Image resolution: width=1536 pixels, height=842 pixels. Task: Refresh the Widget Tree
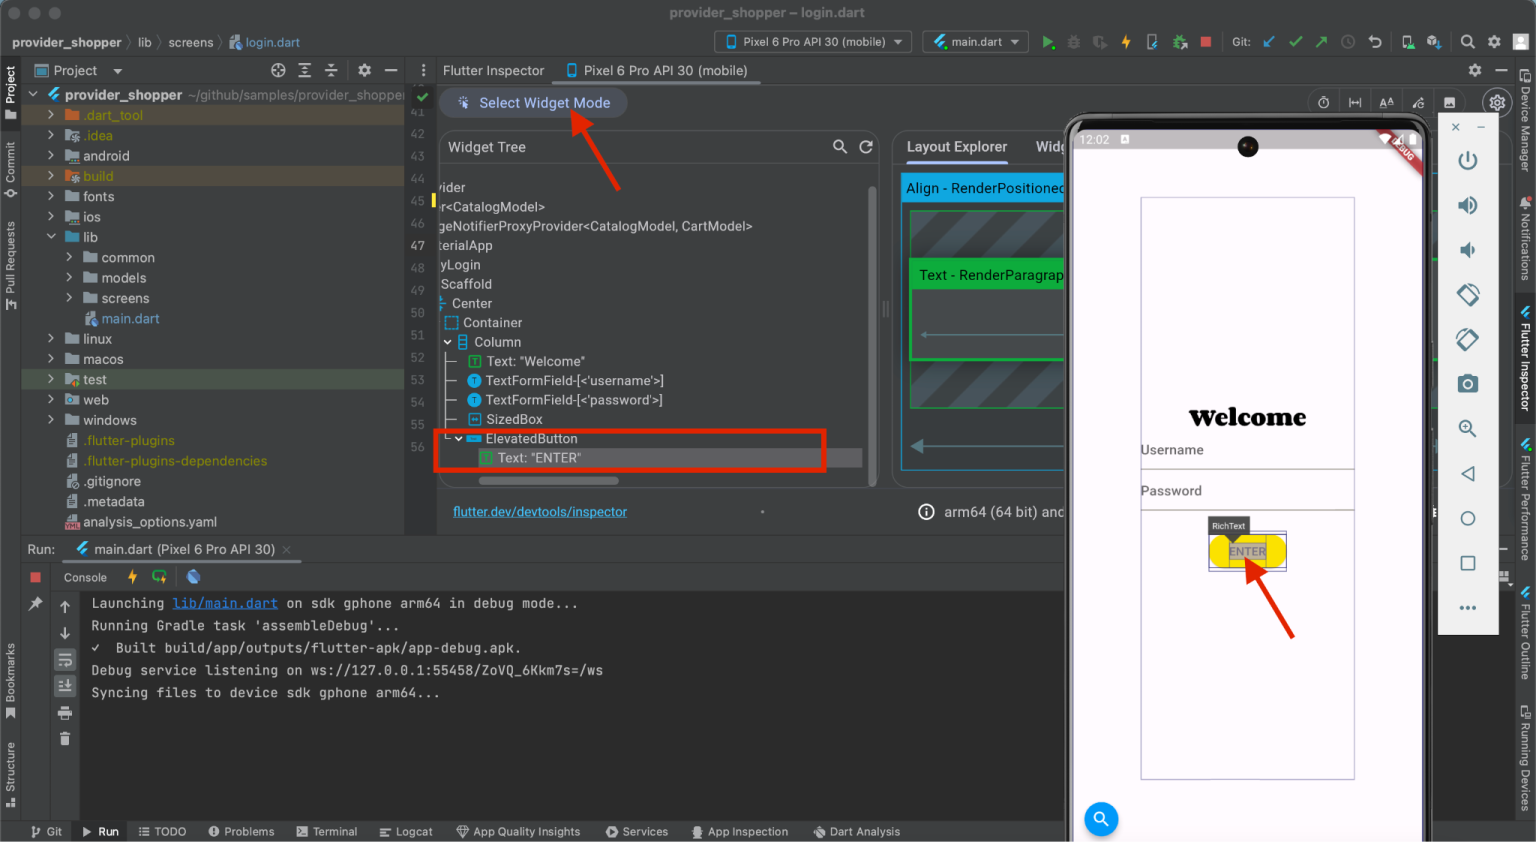tap(866, 146)
